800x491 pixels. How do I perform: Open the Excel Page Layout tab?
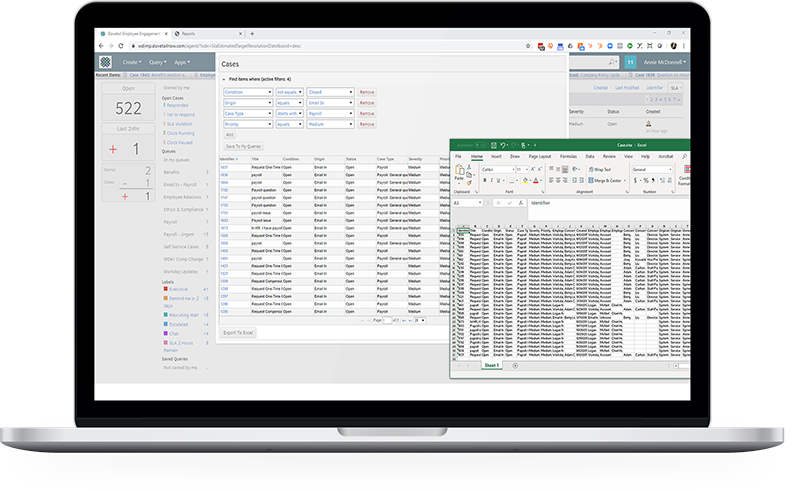click(539, 156)
